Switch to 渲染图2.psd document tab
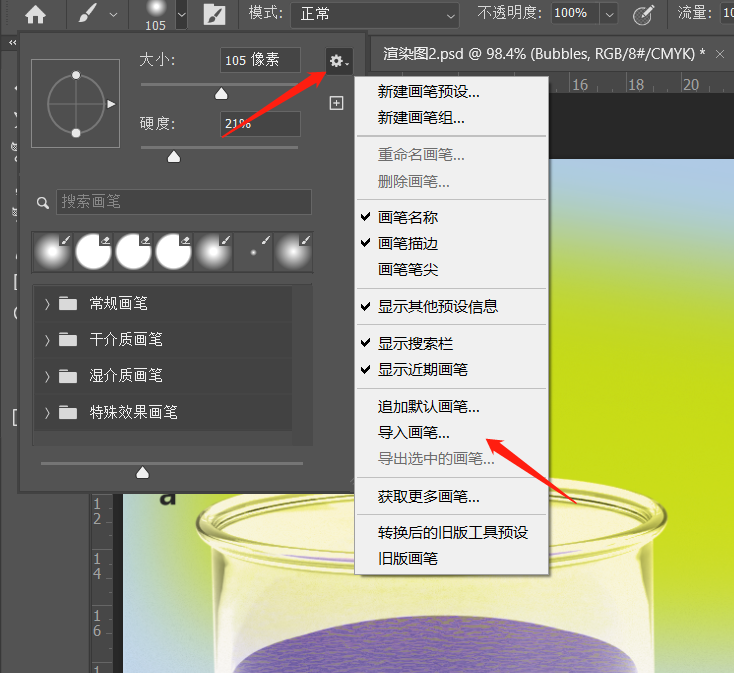Screen dimensions: 734x673 [544, 54]
